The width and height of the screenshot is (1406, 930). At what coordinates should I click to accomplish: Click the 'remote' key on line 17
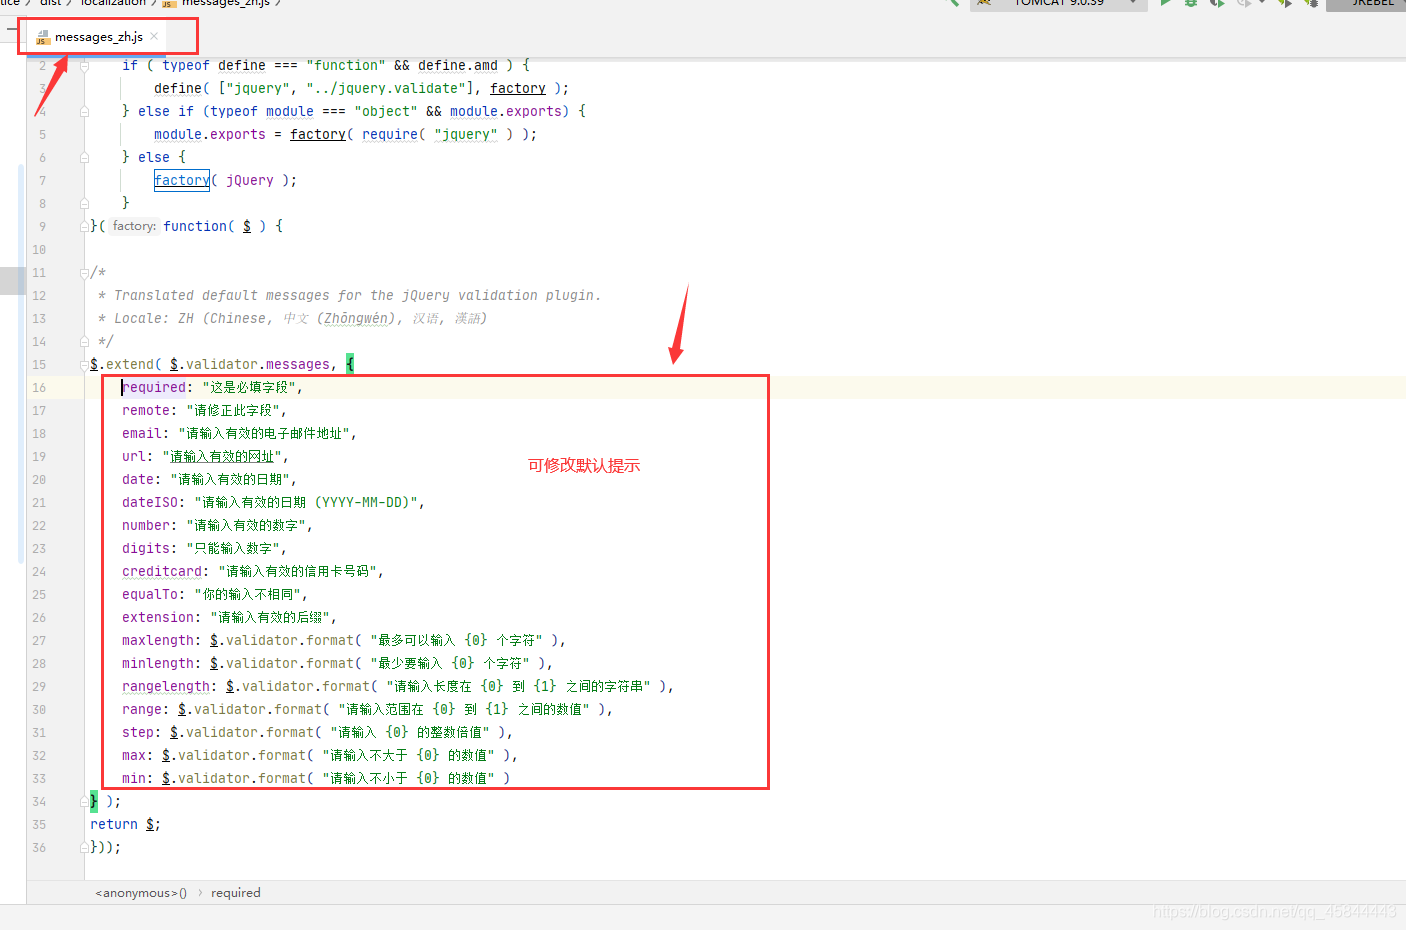[x=146, y=411]
